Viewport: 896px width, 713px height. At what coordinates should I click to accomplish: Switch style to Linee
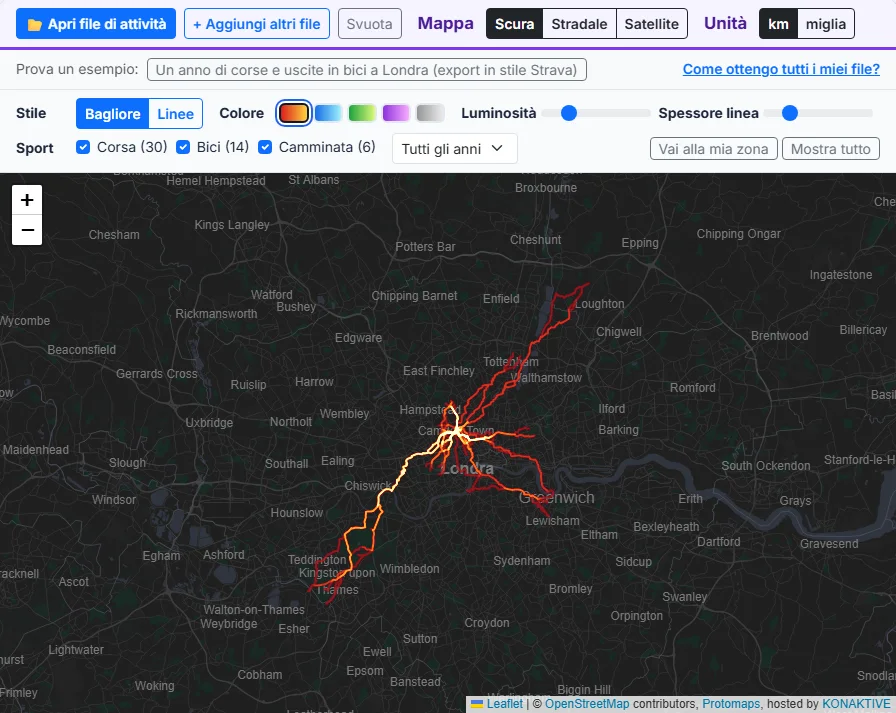(x=175, y=114)
